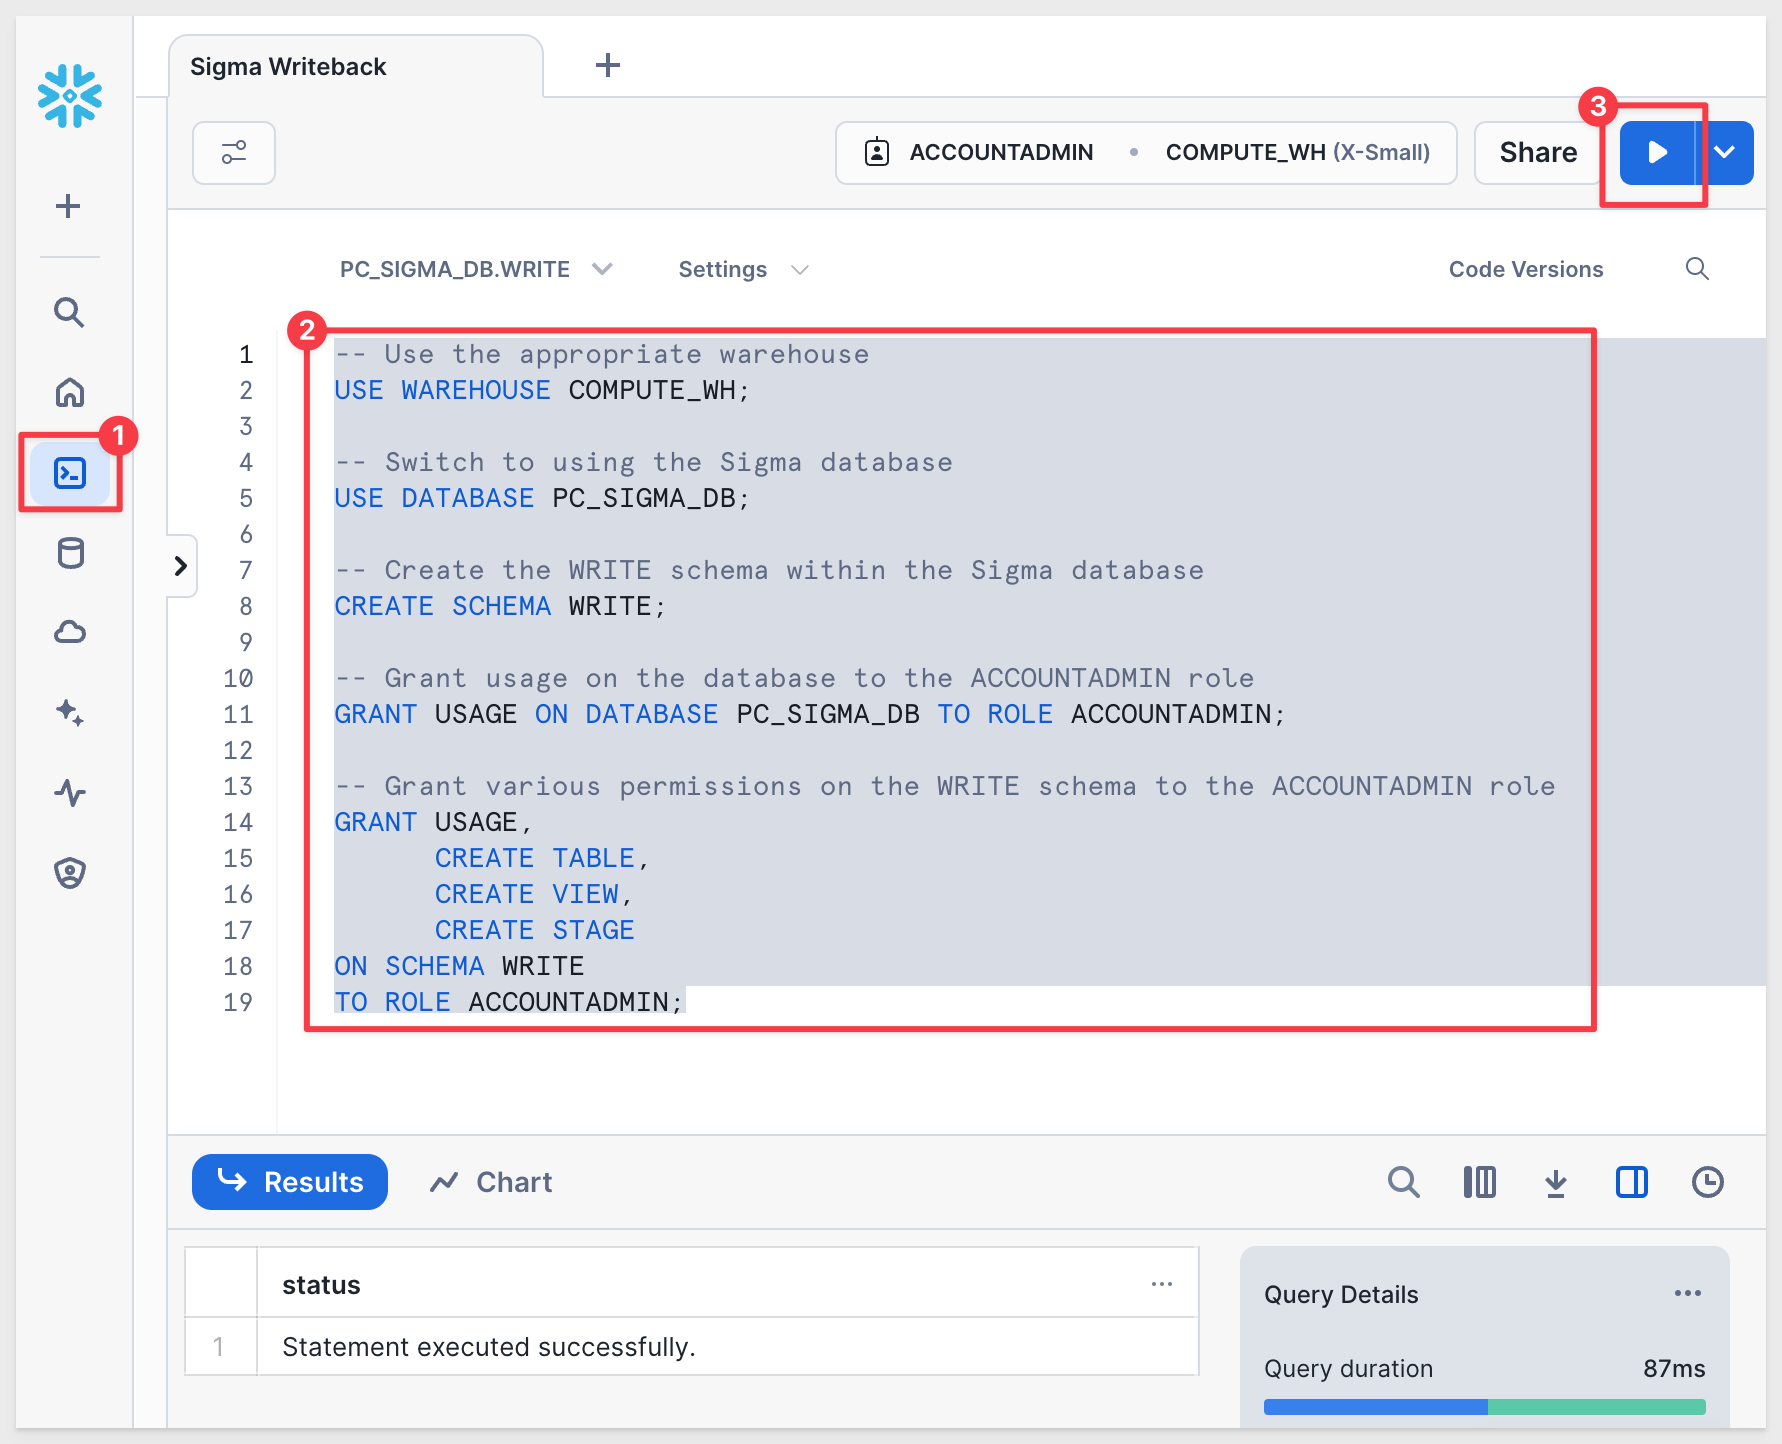Open Monitoring activity icon in sidebar
This screenshot has width=1782, height=1444.
tap(70, 793)
